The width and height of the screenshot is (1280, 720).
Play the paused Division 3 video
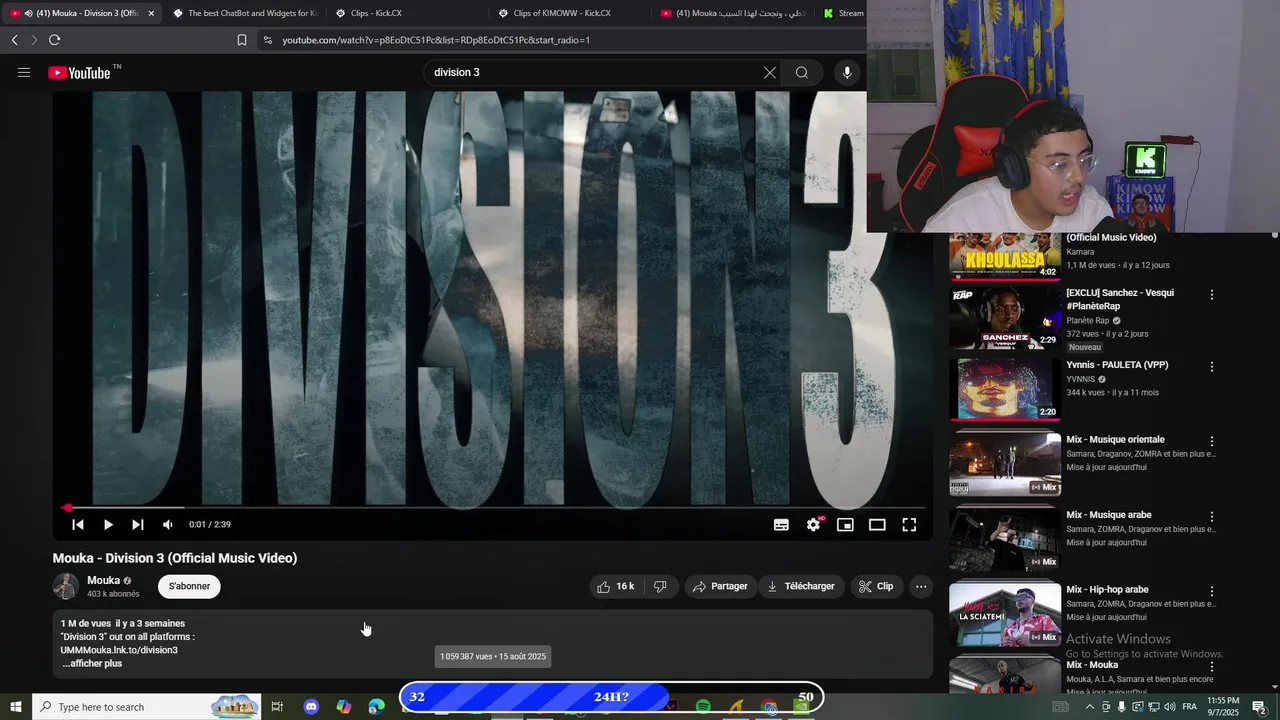[x=108, y=524]
